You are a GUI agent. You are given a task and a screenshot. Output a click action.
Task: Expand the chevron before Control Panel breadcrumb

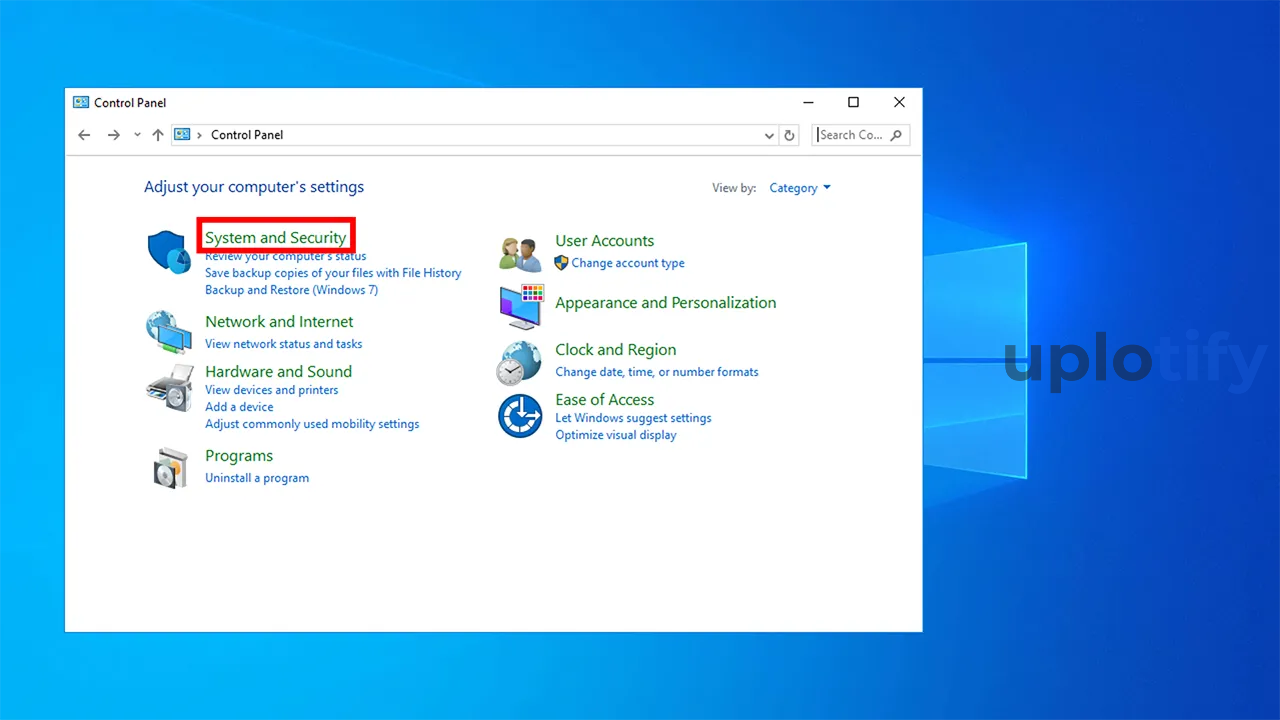[200, 135]
